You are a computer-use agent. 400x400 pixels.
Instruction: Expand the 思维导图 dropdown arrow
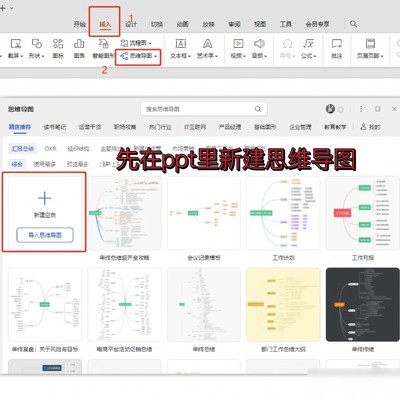point(155,56)
